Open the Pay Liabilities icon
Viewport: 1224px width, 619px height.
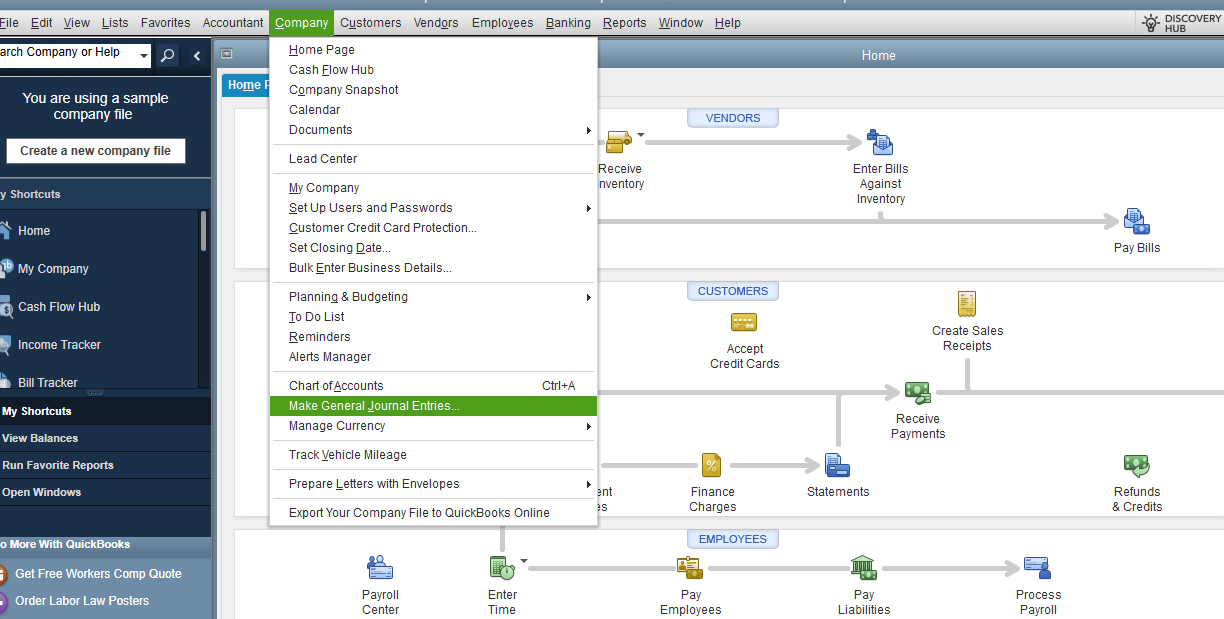point(864,568)
